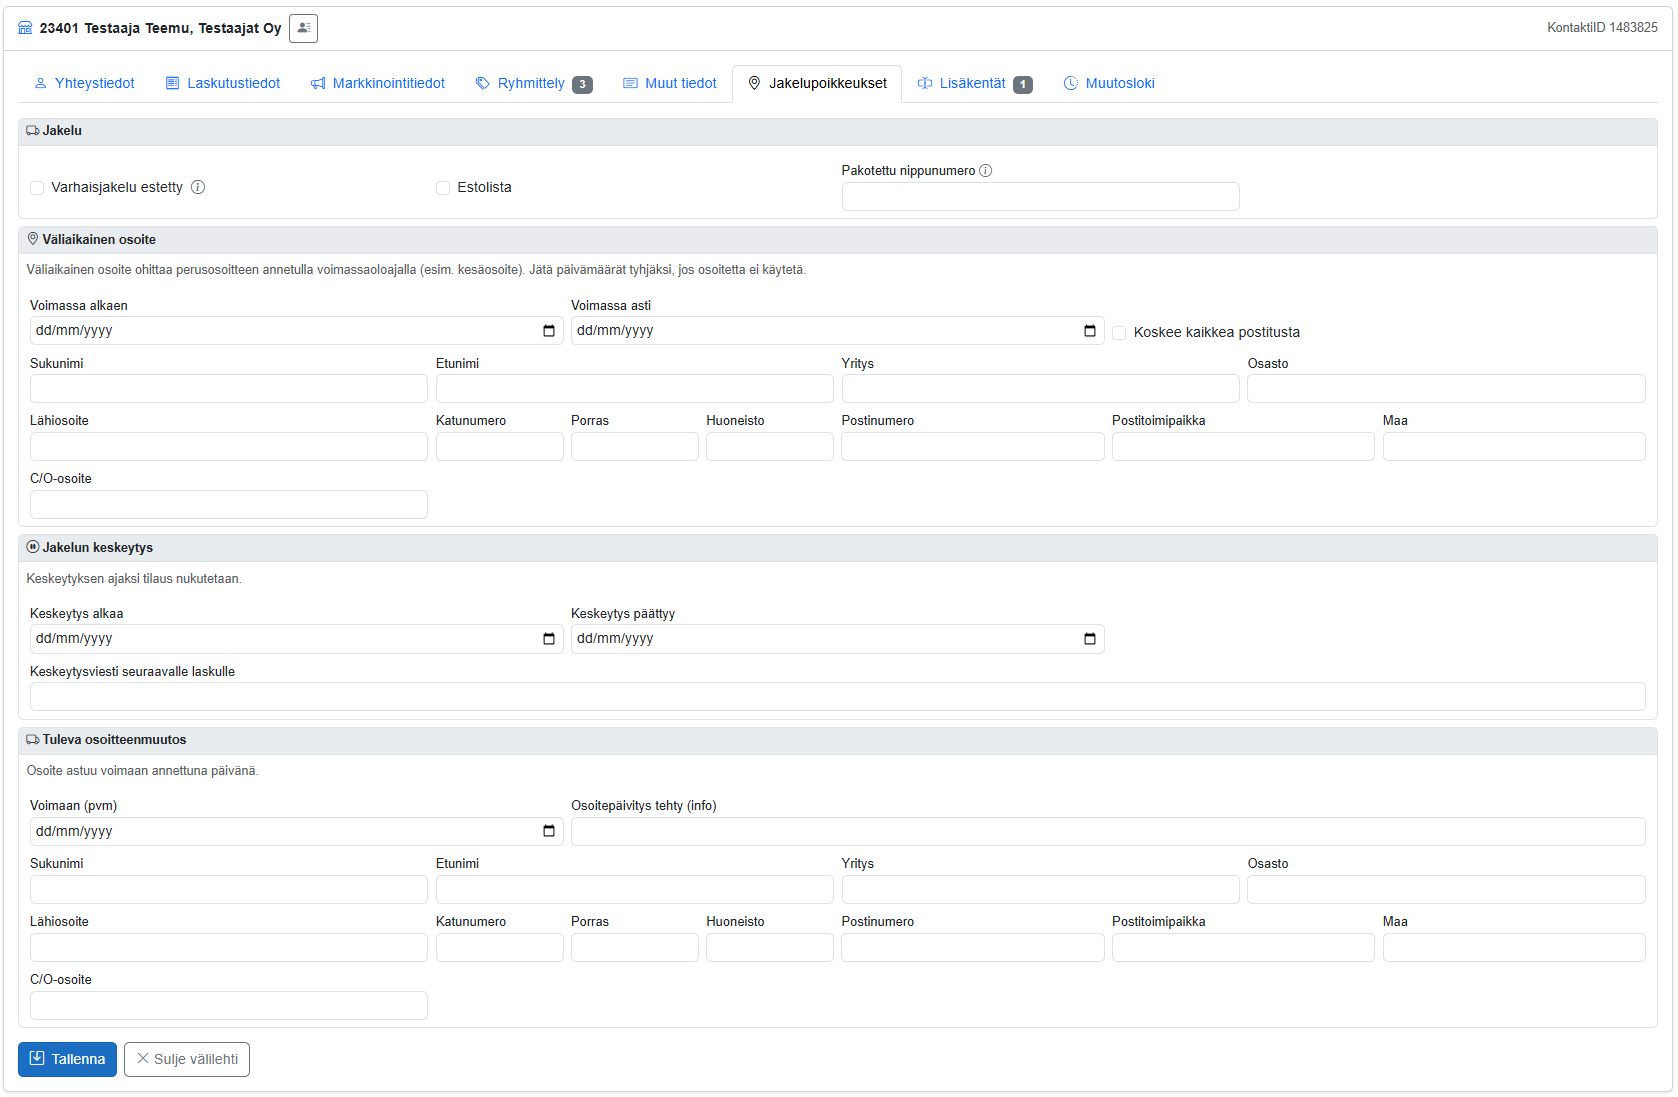This screenshot has height=1097, width=1678.
Task: Click Osasto field in Tuleva osoitteenmuutos
Action: (1446, 890)
